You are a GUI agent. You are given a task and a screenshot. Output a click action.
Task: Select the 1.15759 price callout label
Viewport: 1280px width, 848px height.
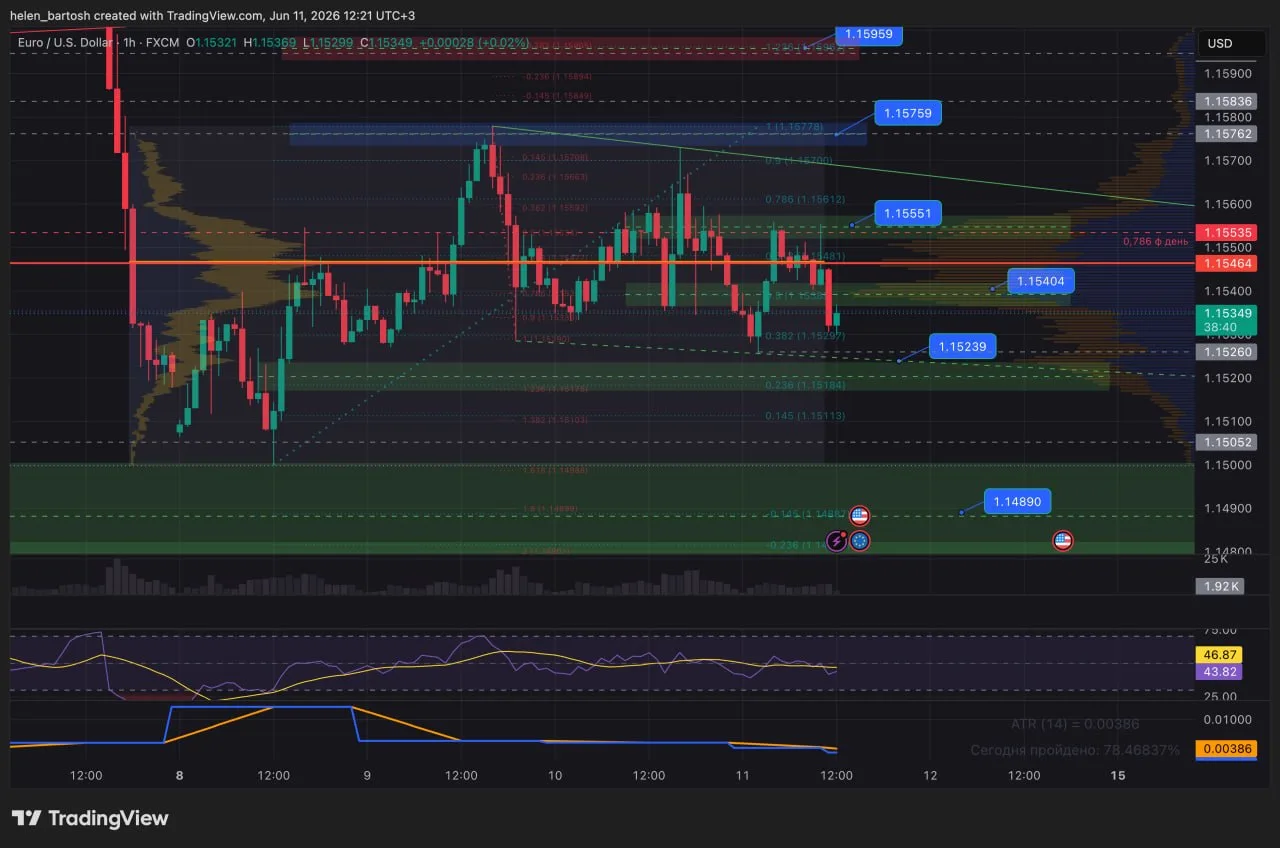(908, 113)
